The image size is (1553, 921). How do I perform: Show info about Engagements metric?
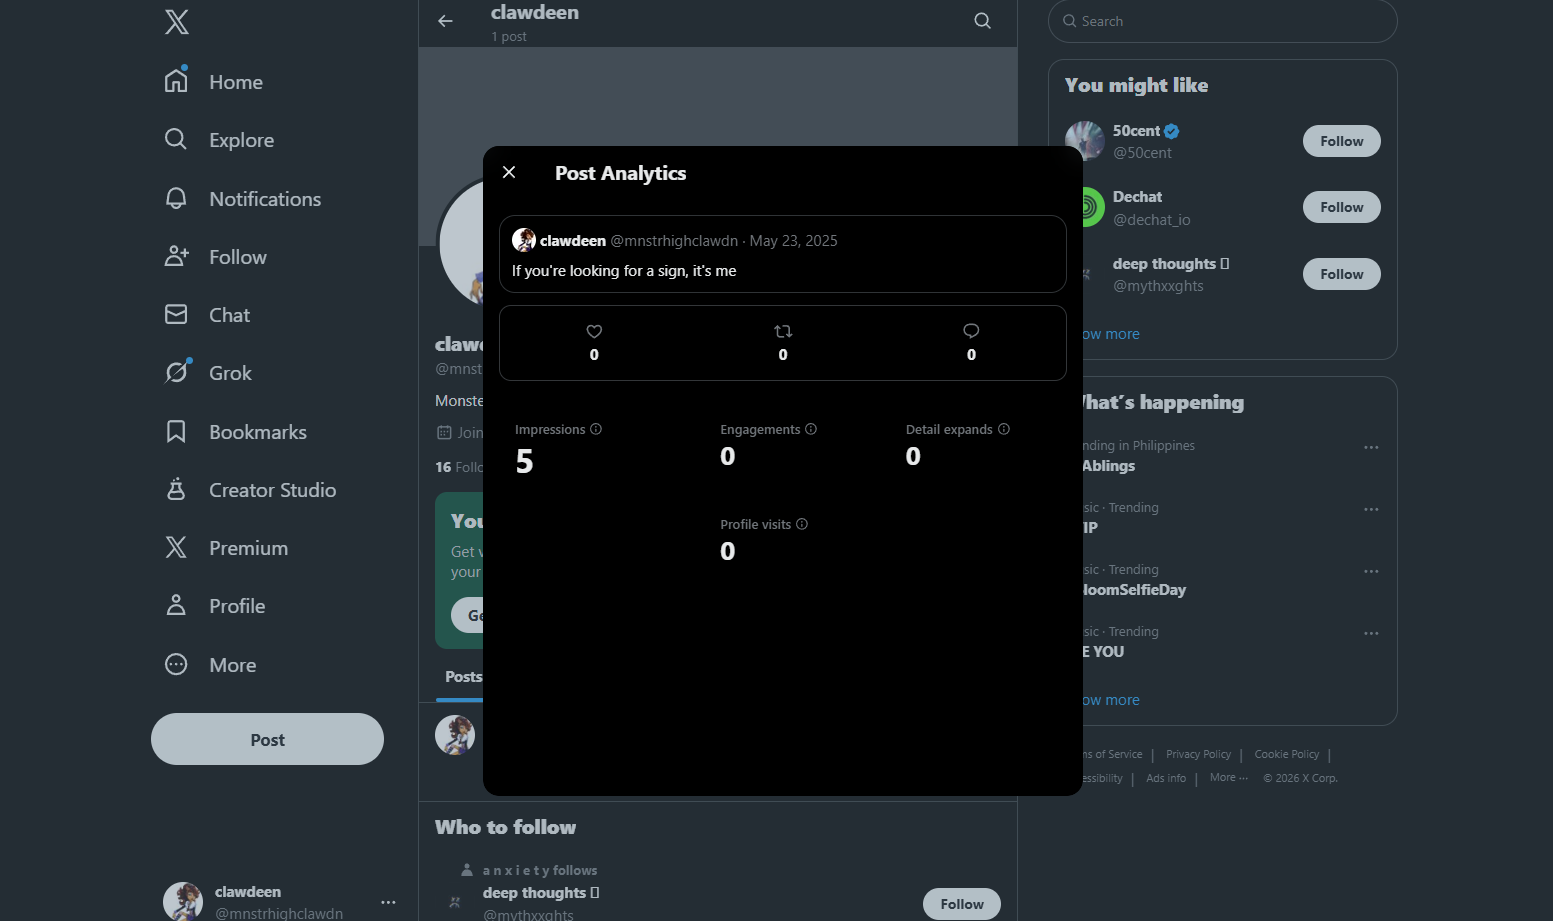[811, 429]
